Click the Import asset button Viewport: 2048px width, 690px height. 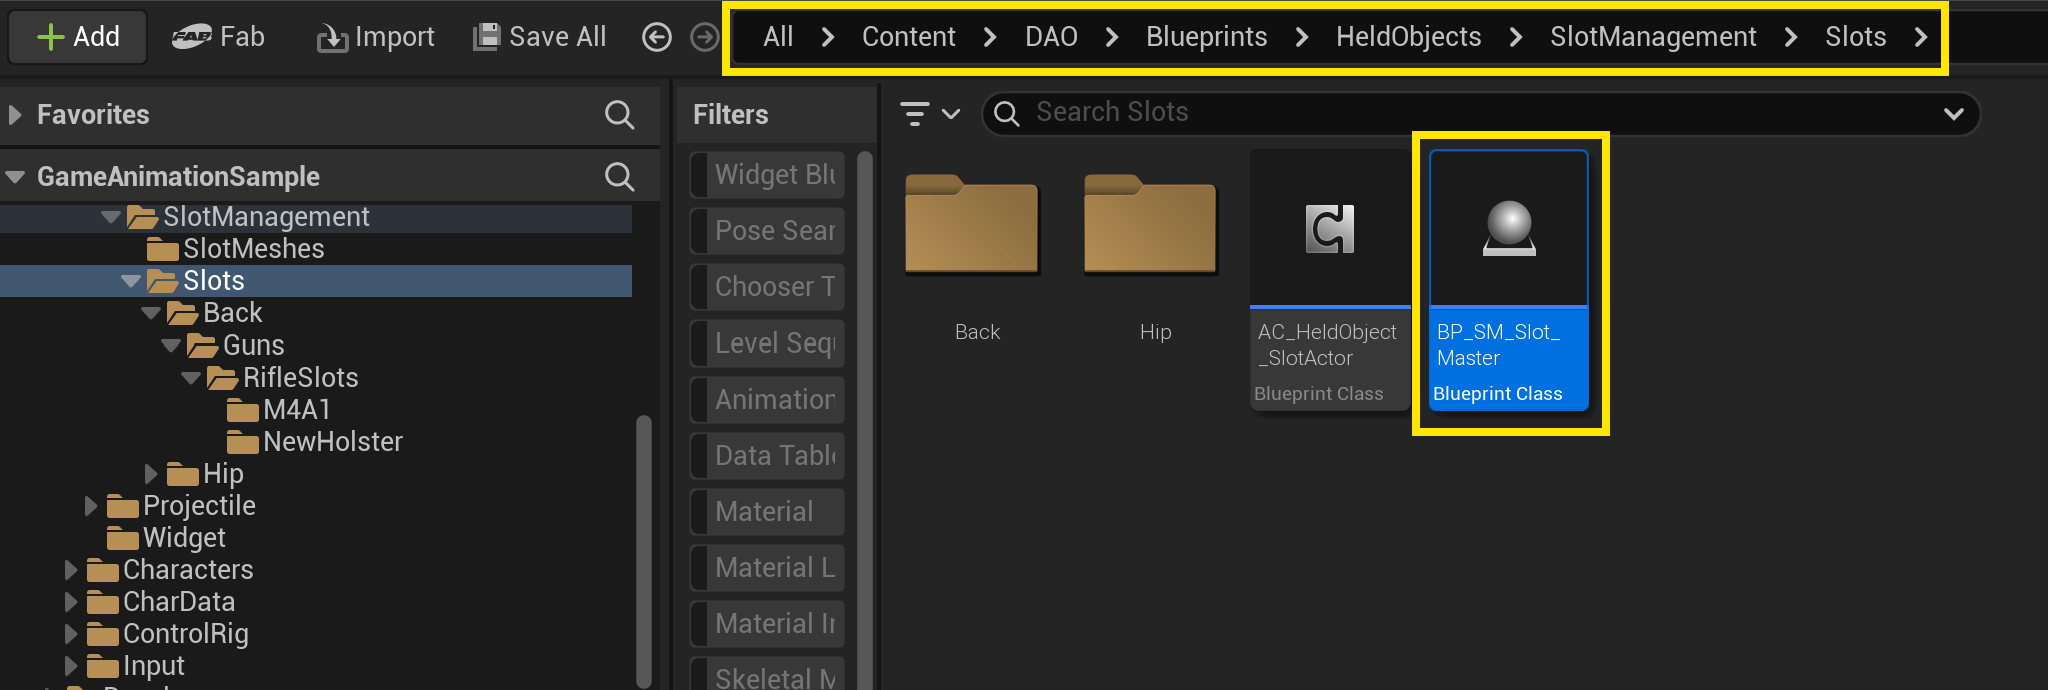tap(376, 37)
